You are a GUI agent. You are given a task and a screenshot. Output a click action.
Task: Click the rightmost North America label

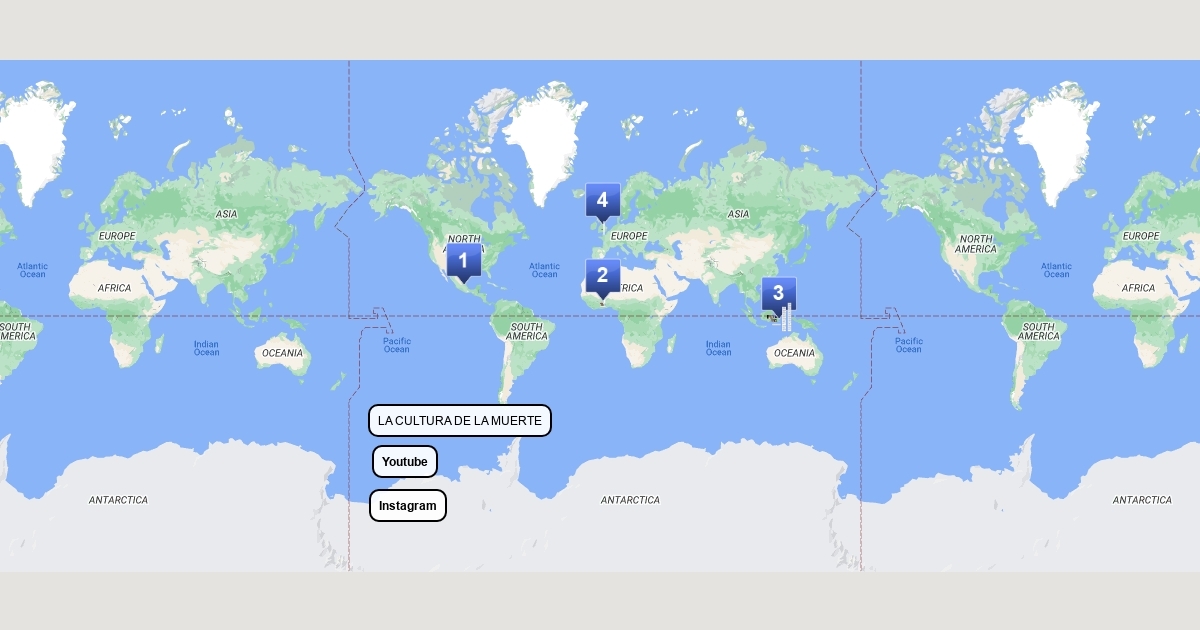point(976,244)
